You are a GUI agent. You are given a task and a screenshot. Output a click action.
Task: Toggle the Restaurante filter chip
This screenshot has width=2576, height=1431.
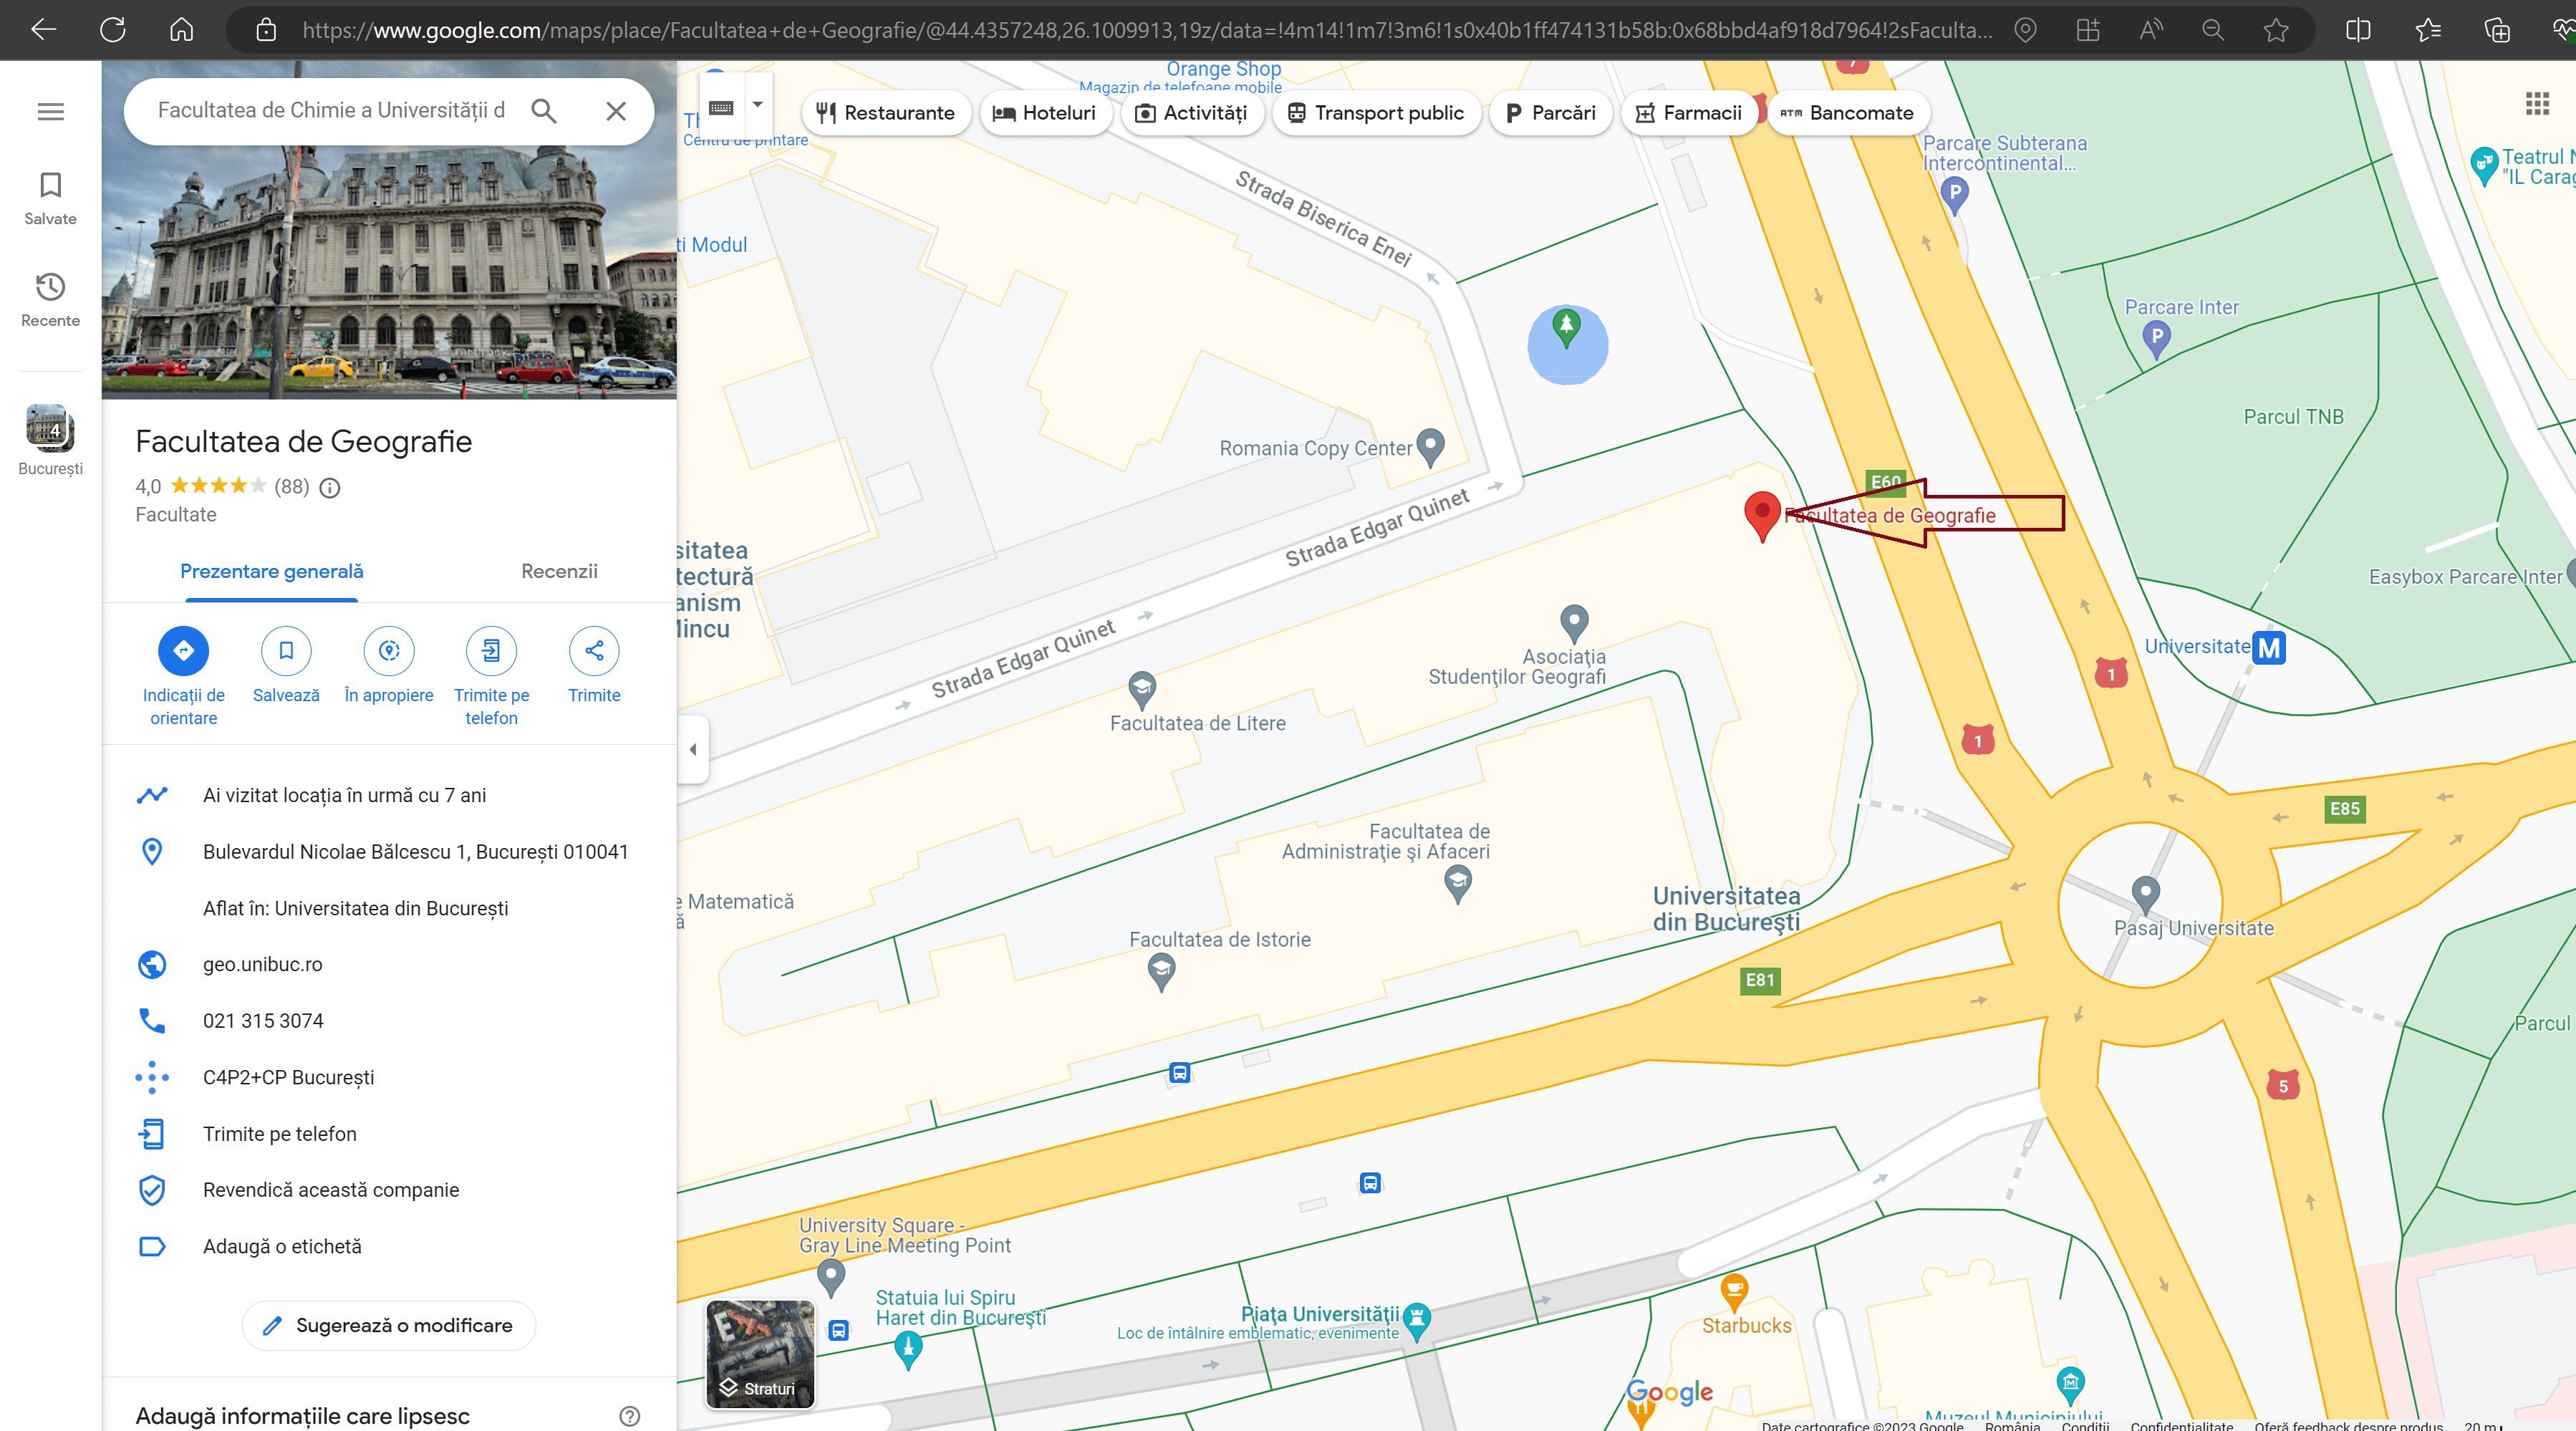pyautogui.click(x=885, y=113)
